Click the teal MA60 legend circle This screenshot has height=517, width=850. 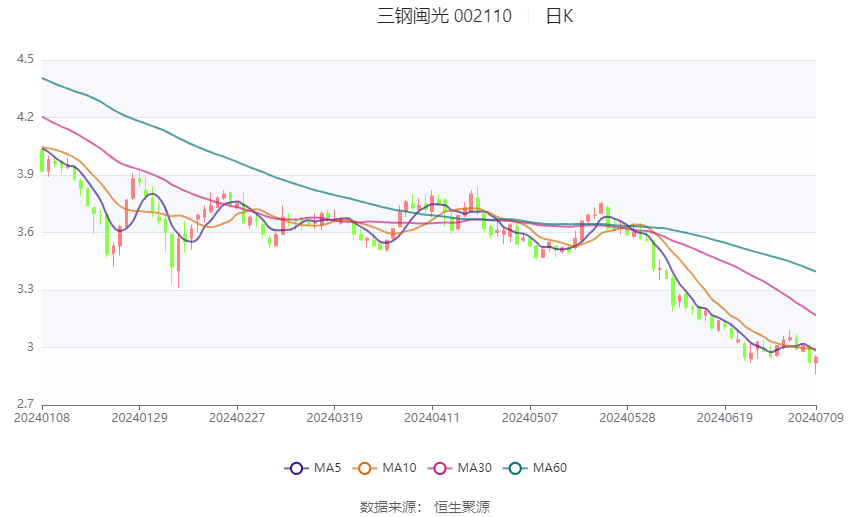pyautogui.click(x=515, y=468)
